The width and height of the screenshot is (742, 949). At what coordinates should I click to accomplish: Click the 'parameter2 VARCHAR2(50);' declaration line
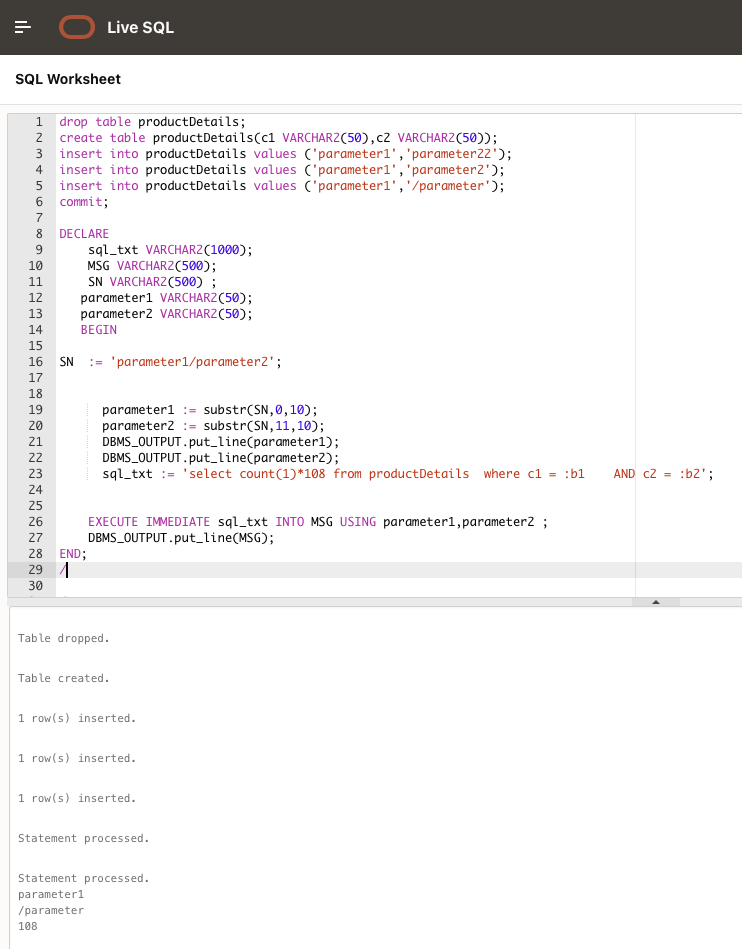click(x=166, y=314)
